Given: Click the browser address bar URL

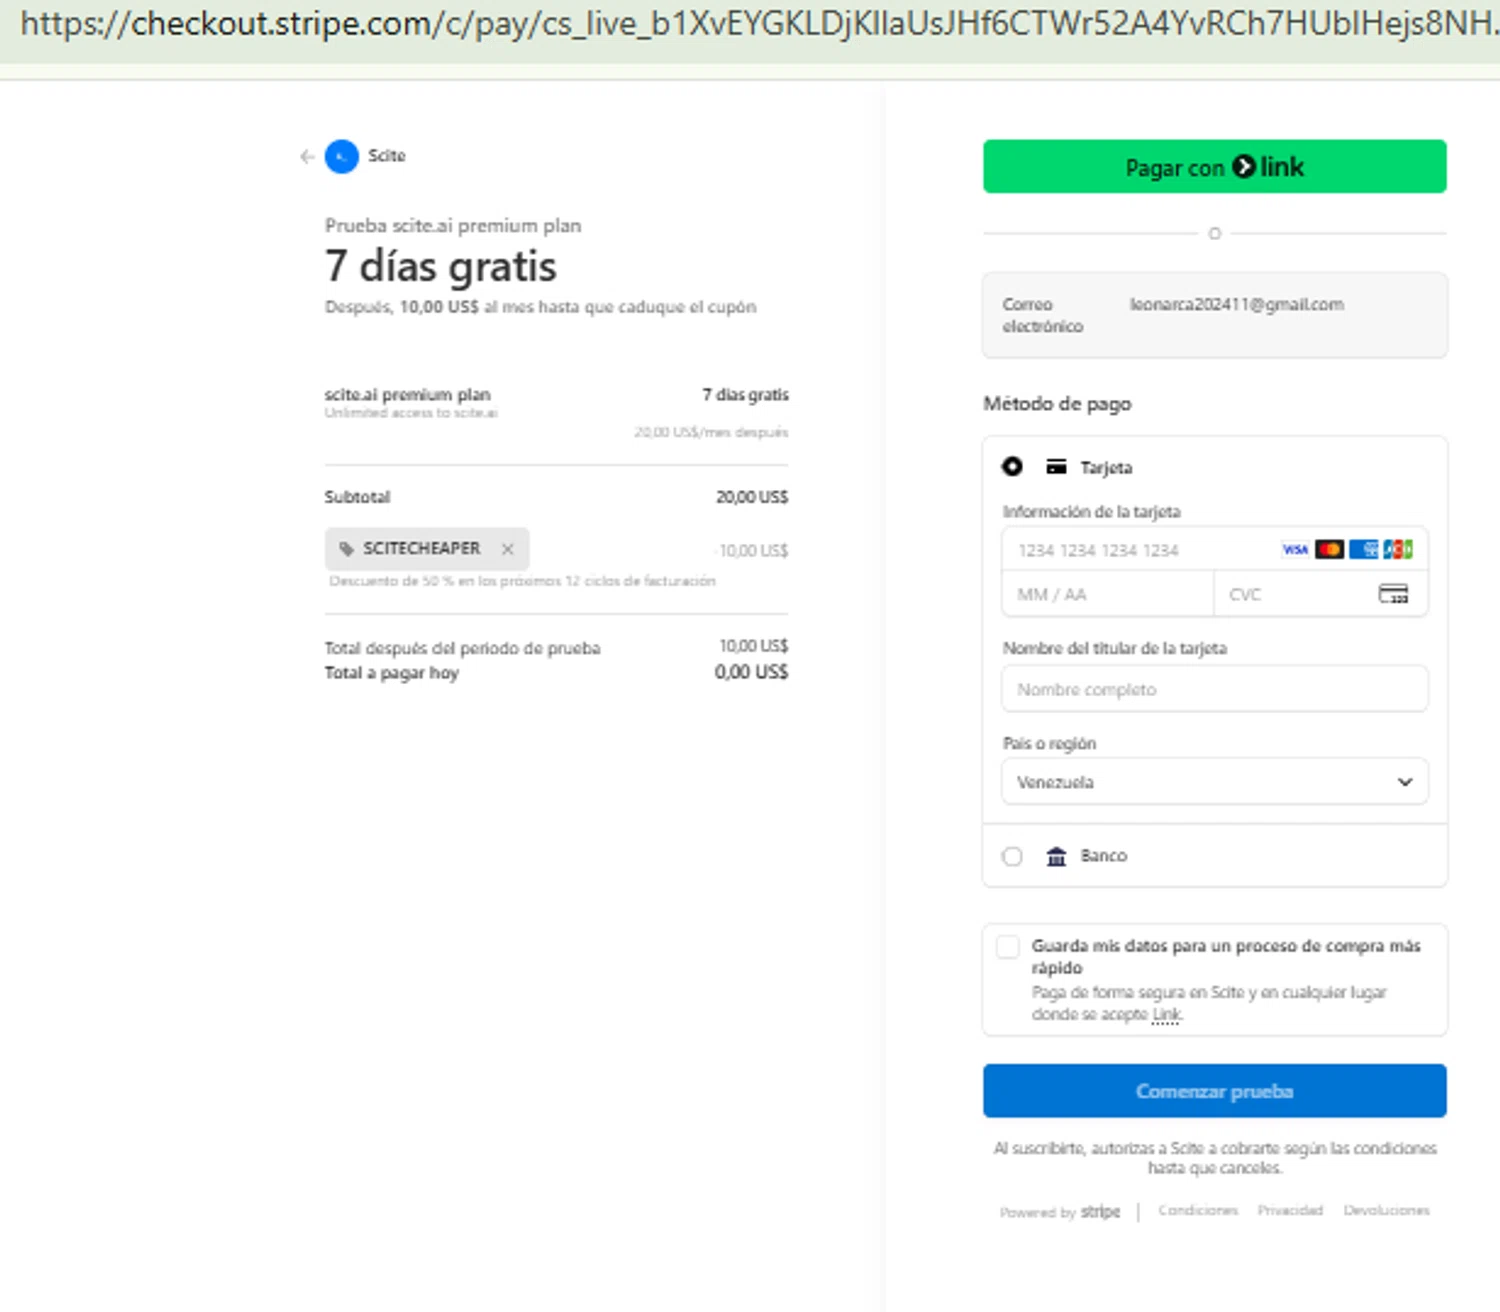Looking at the screenshot, I should coord(757,24).
